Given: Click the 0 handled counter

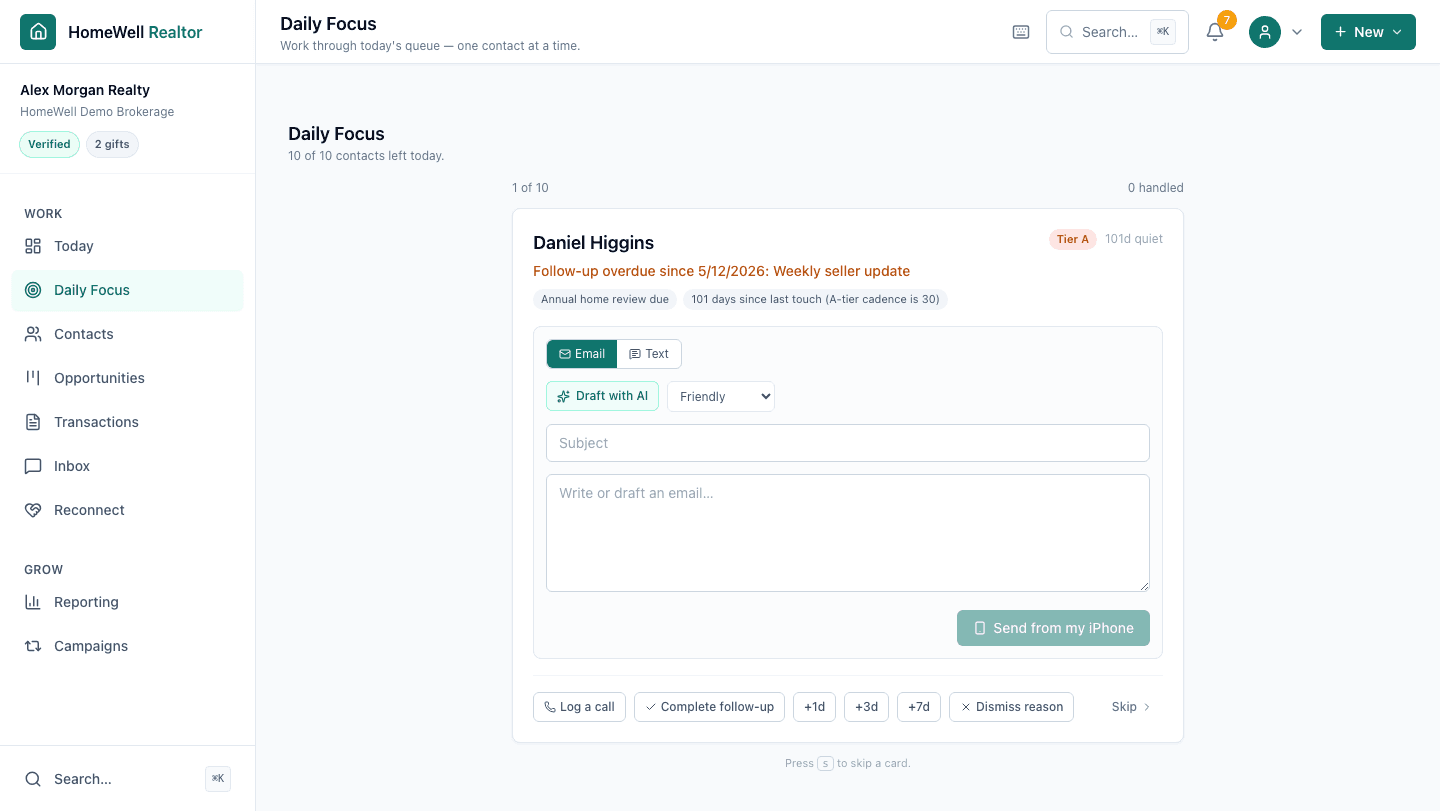Looking at the screenshot, I should pyautogui.click(x=1155, y=188).
